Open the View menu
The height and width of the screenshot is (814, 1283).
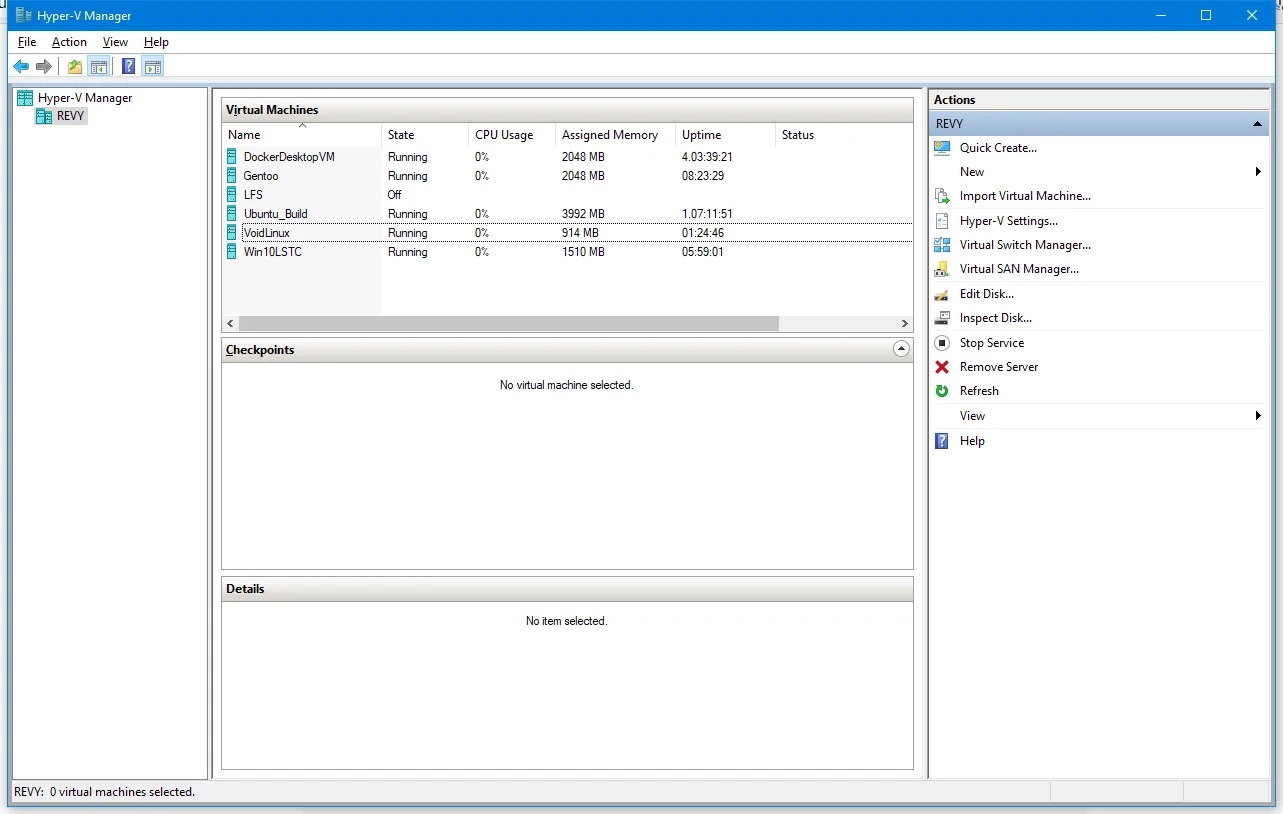[115, 42]
